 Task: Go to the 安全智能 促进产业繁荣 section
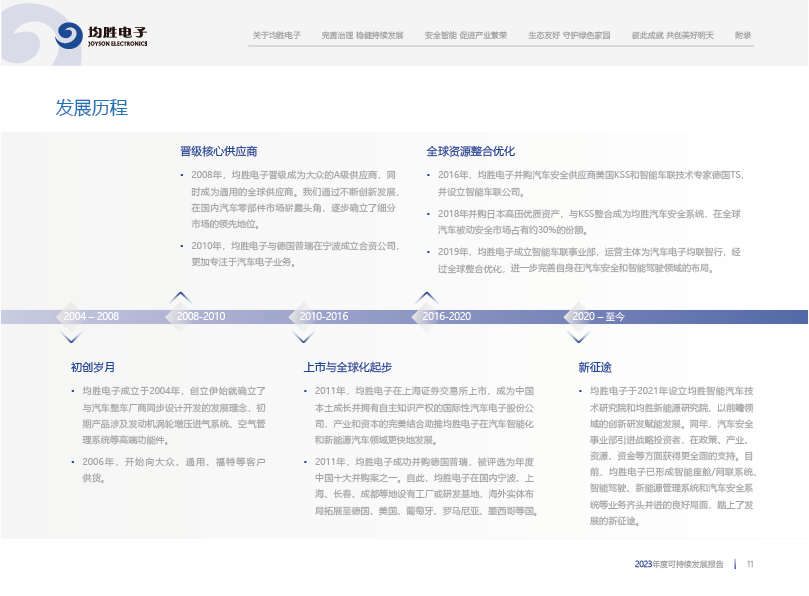[465, 35]
